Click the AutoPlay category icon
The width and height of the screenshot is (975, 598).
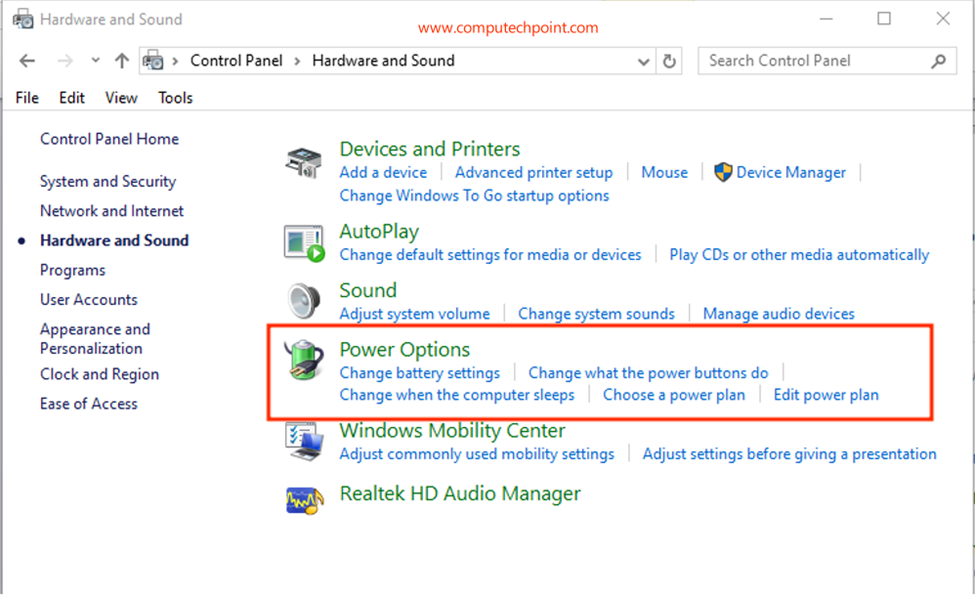click(x=304, y=243)
